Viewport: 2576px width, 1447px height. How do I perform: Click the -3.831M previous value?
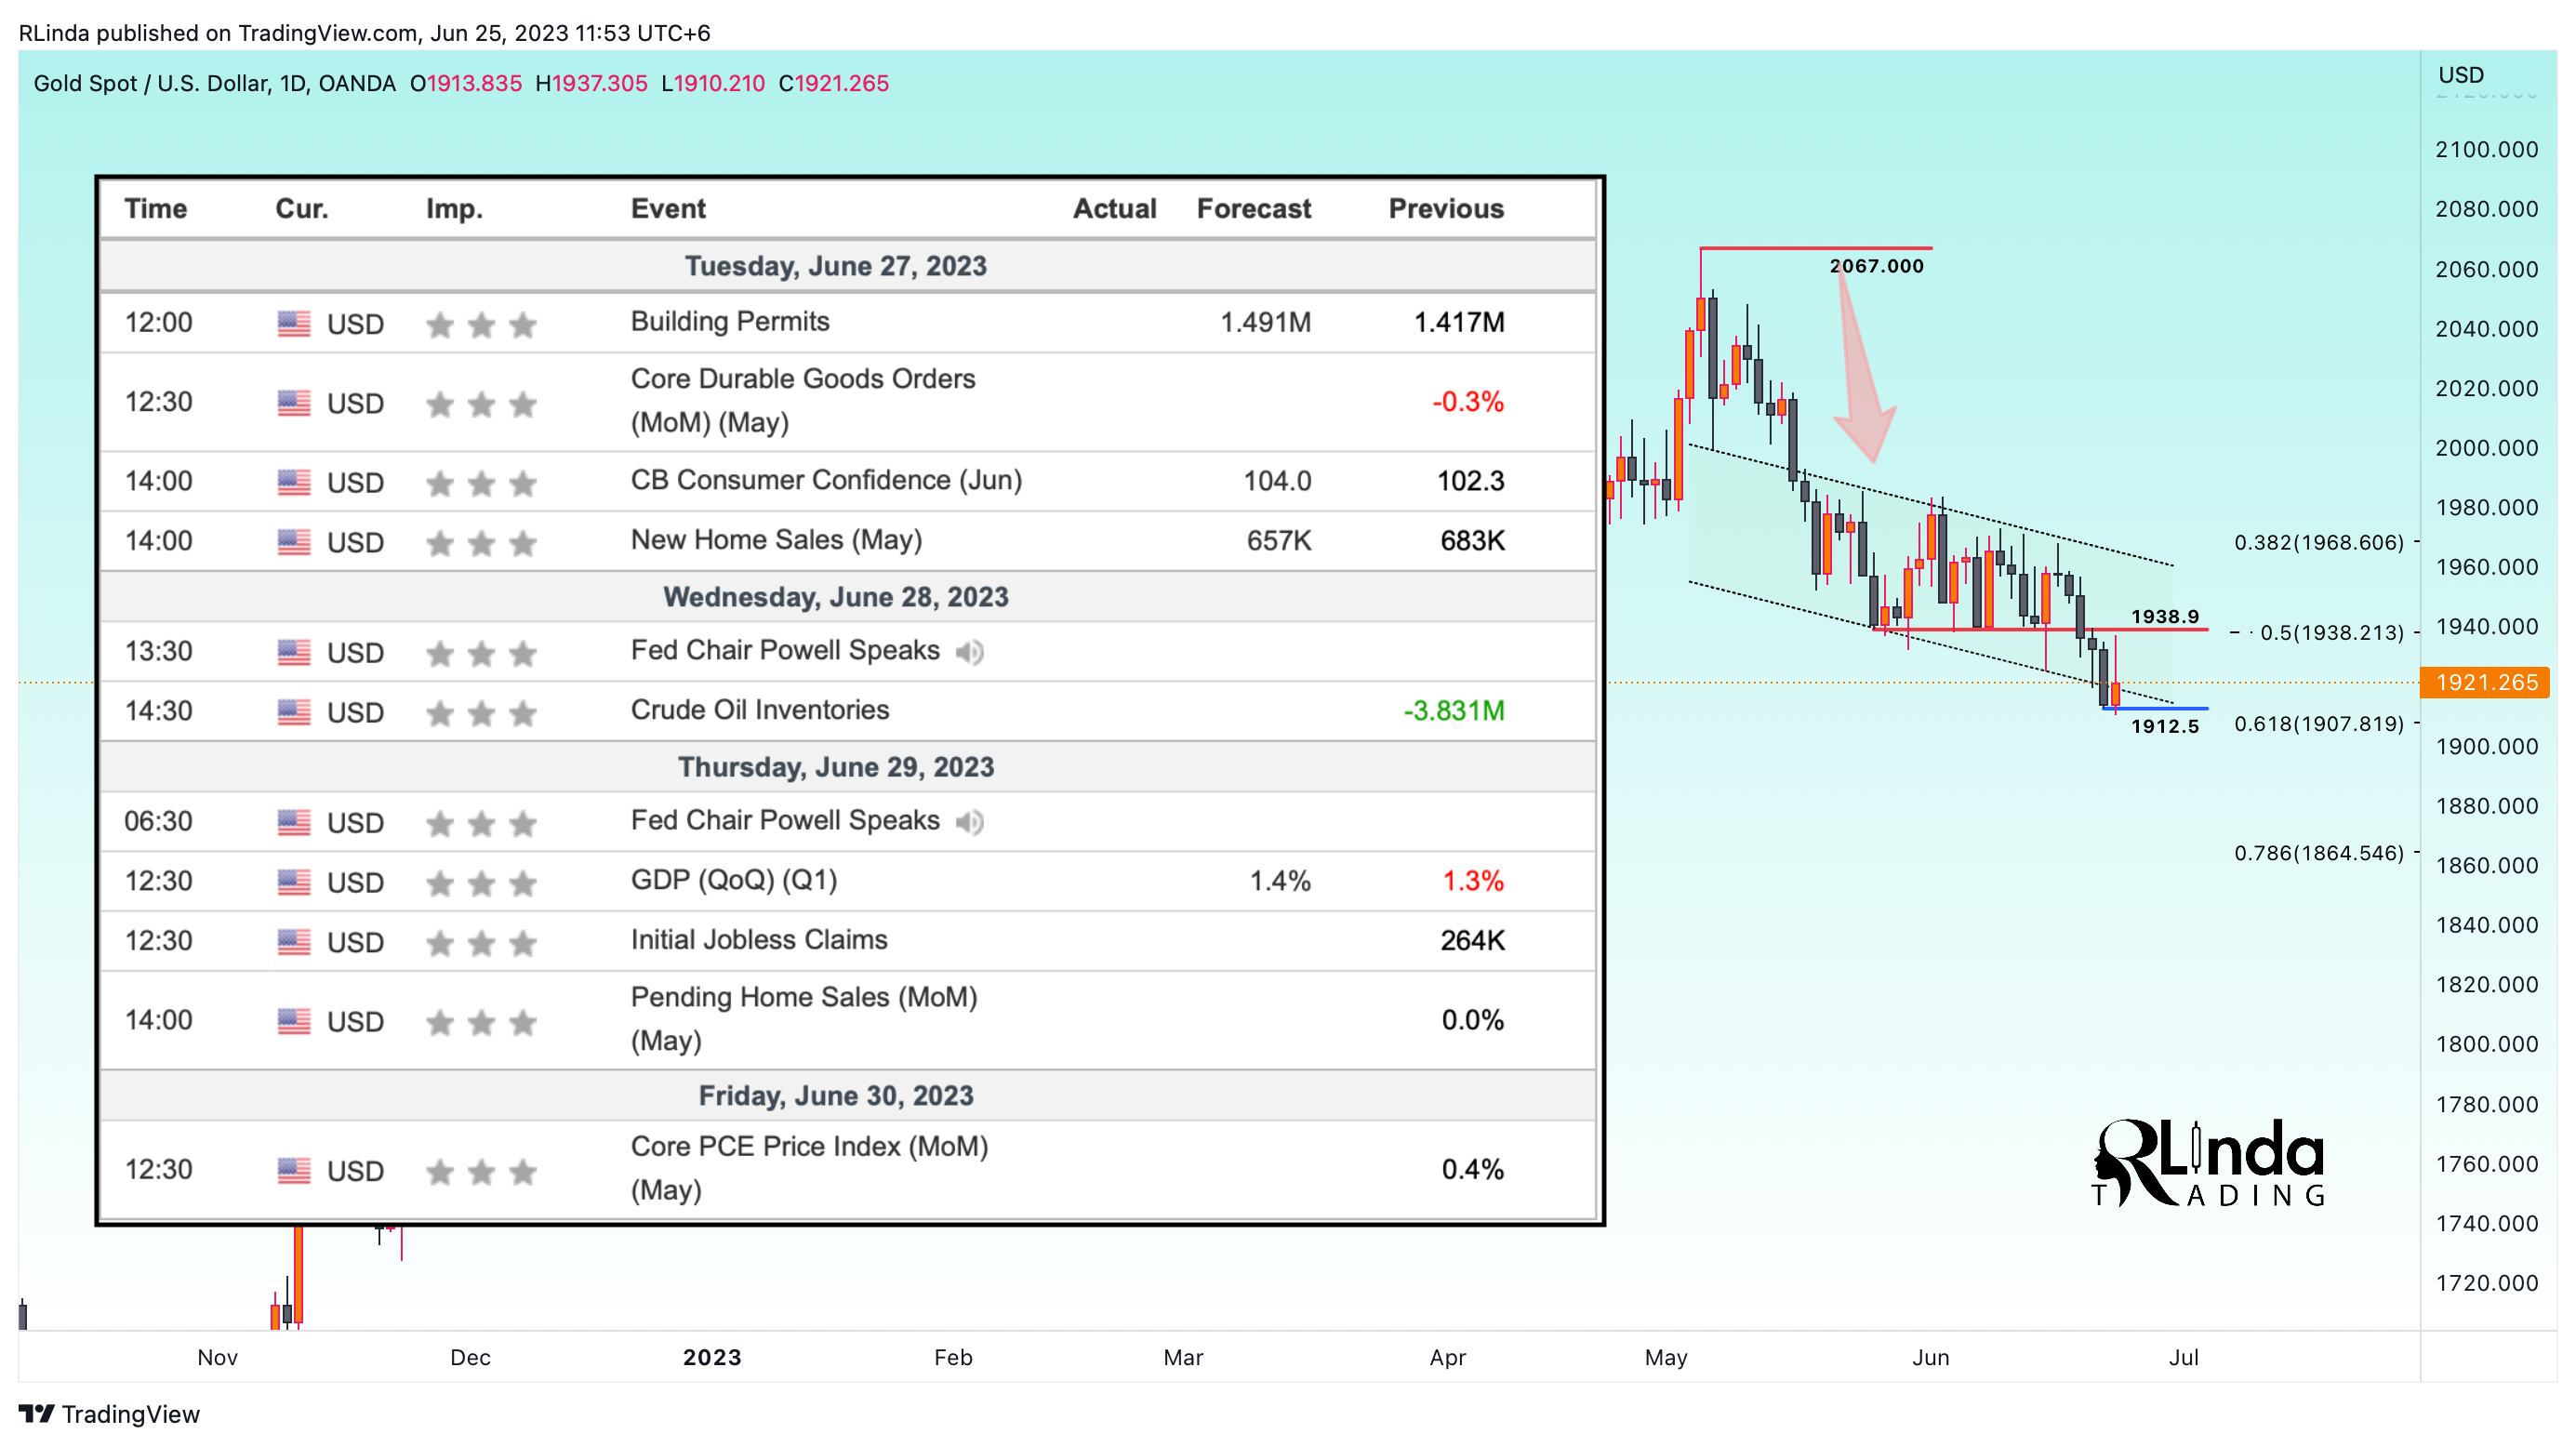[1454, 711]
